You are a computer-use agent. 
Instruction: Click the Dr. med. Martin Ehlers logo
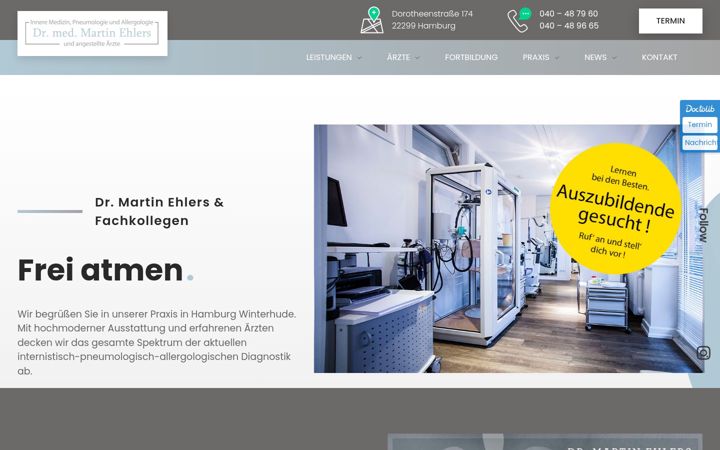(92, 34)
